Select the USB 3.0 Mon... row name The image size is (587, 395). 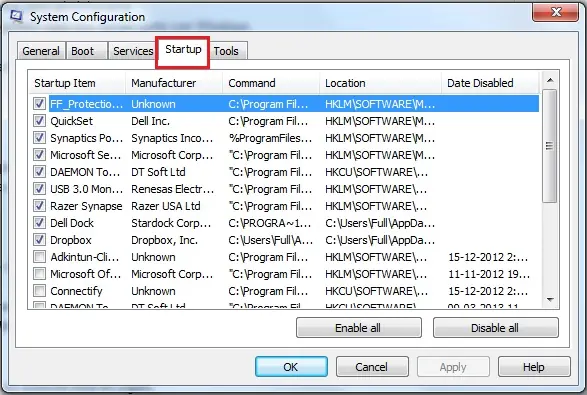point(86,189)
